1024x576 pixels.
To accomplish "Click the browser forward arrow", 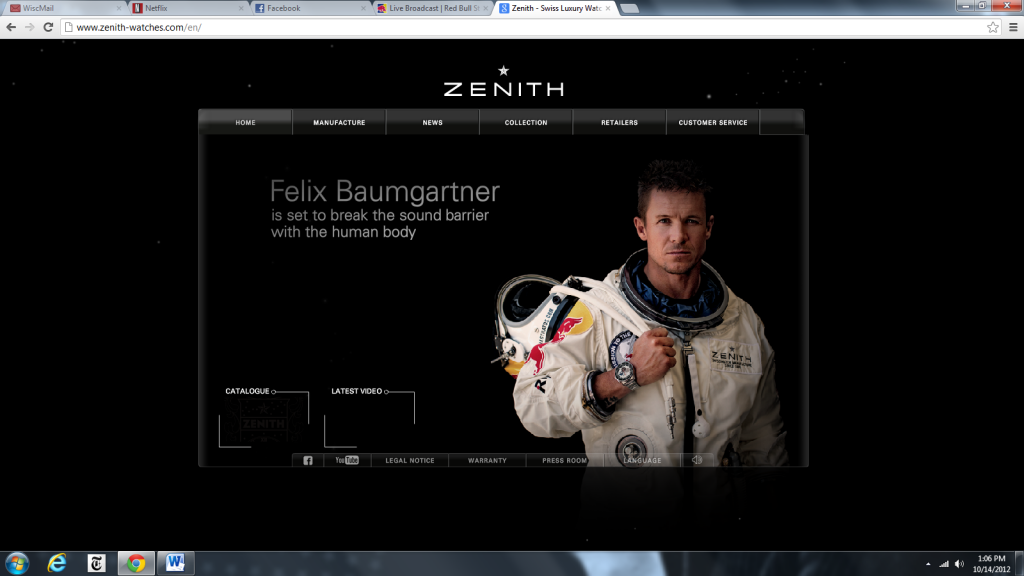I will click(29, 27).
